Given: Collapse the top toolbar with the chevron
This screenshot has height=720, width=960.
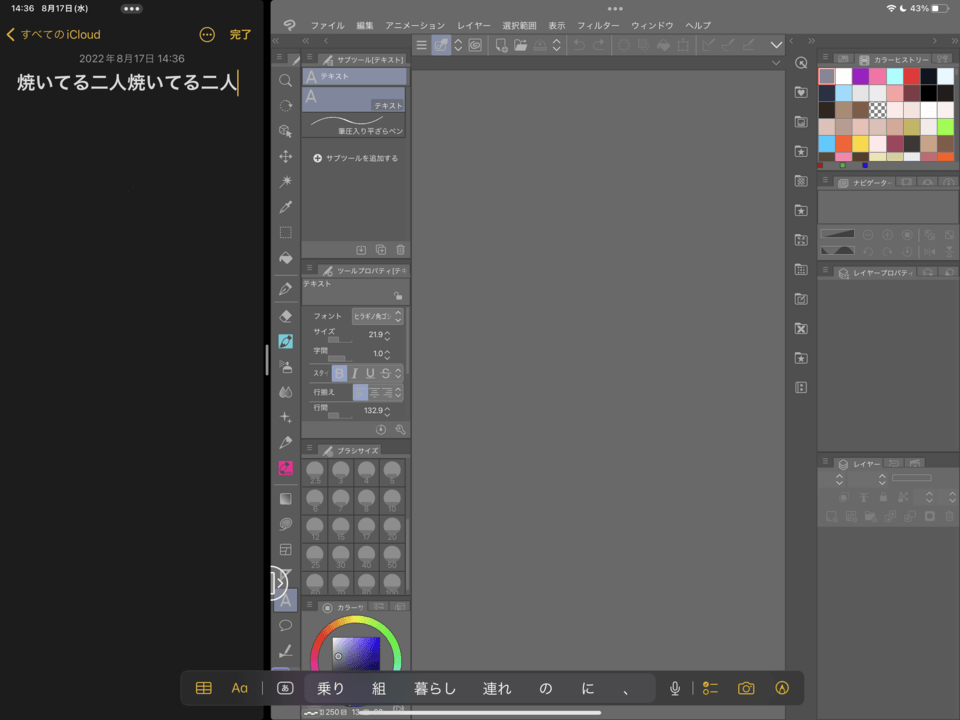Looking at the screenshot, I should [776, 44].
